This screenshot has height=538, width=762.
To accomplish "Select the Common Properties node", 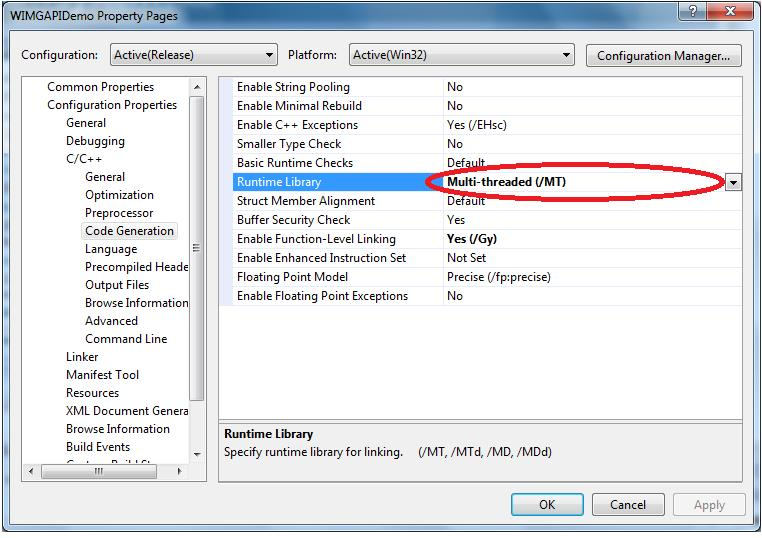I will point(100,87).
